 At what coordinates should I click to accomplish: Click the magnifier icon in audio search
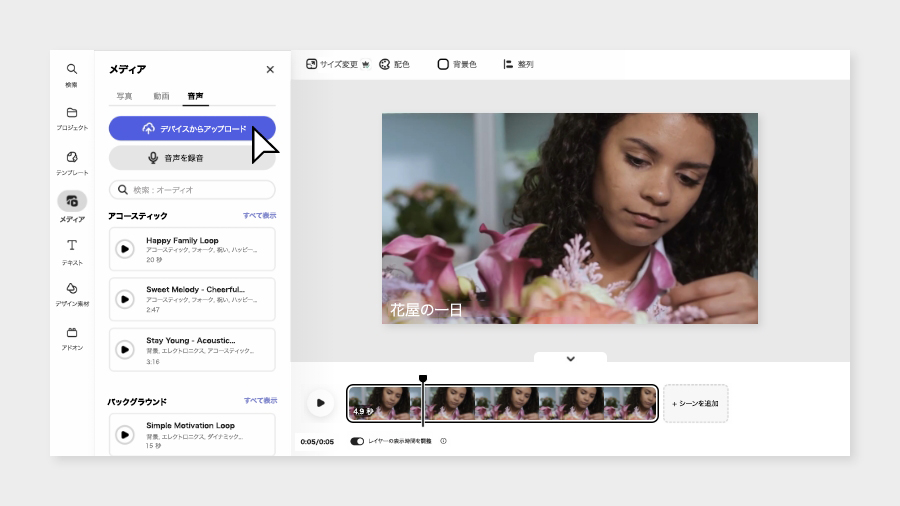(x=123, y=190)
